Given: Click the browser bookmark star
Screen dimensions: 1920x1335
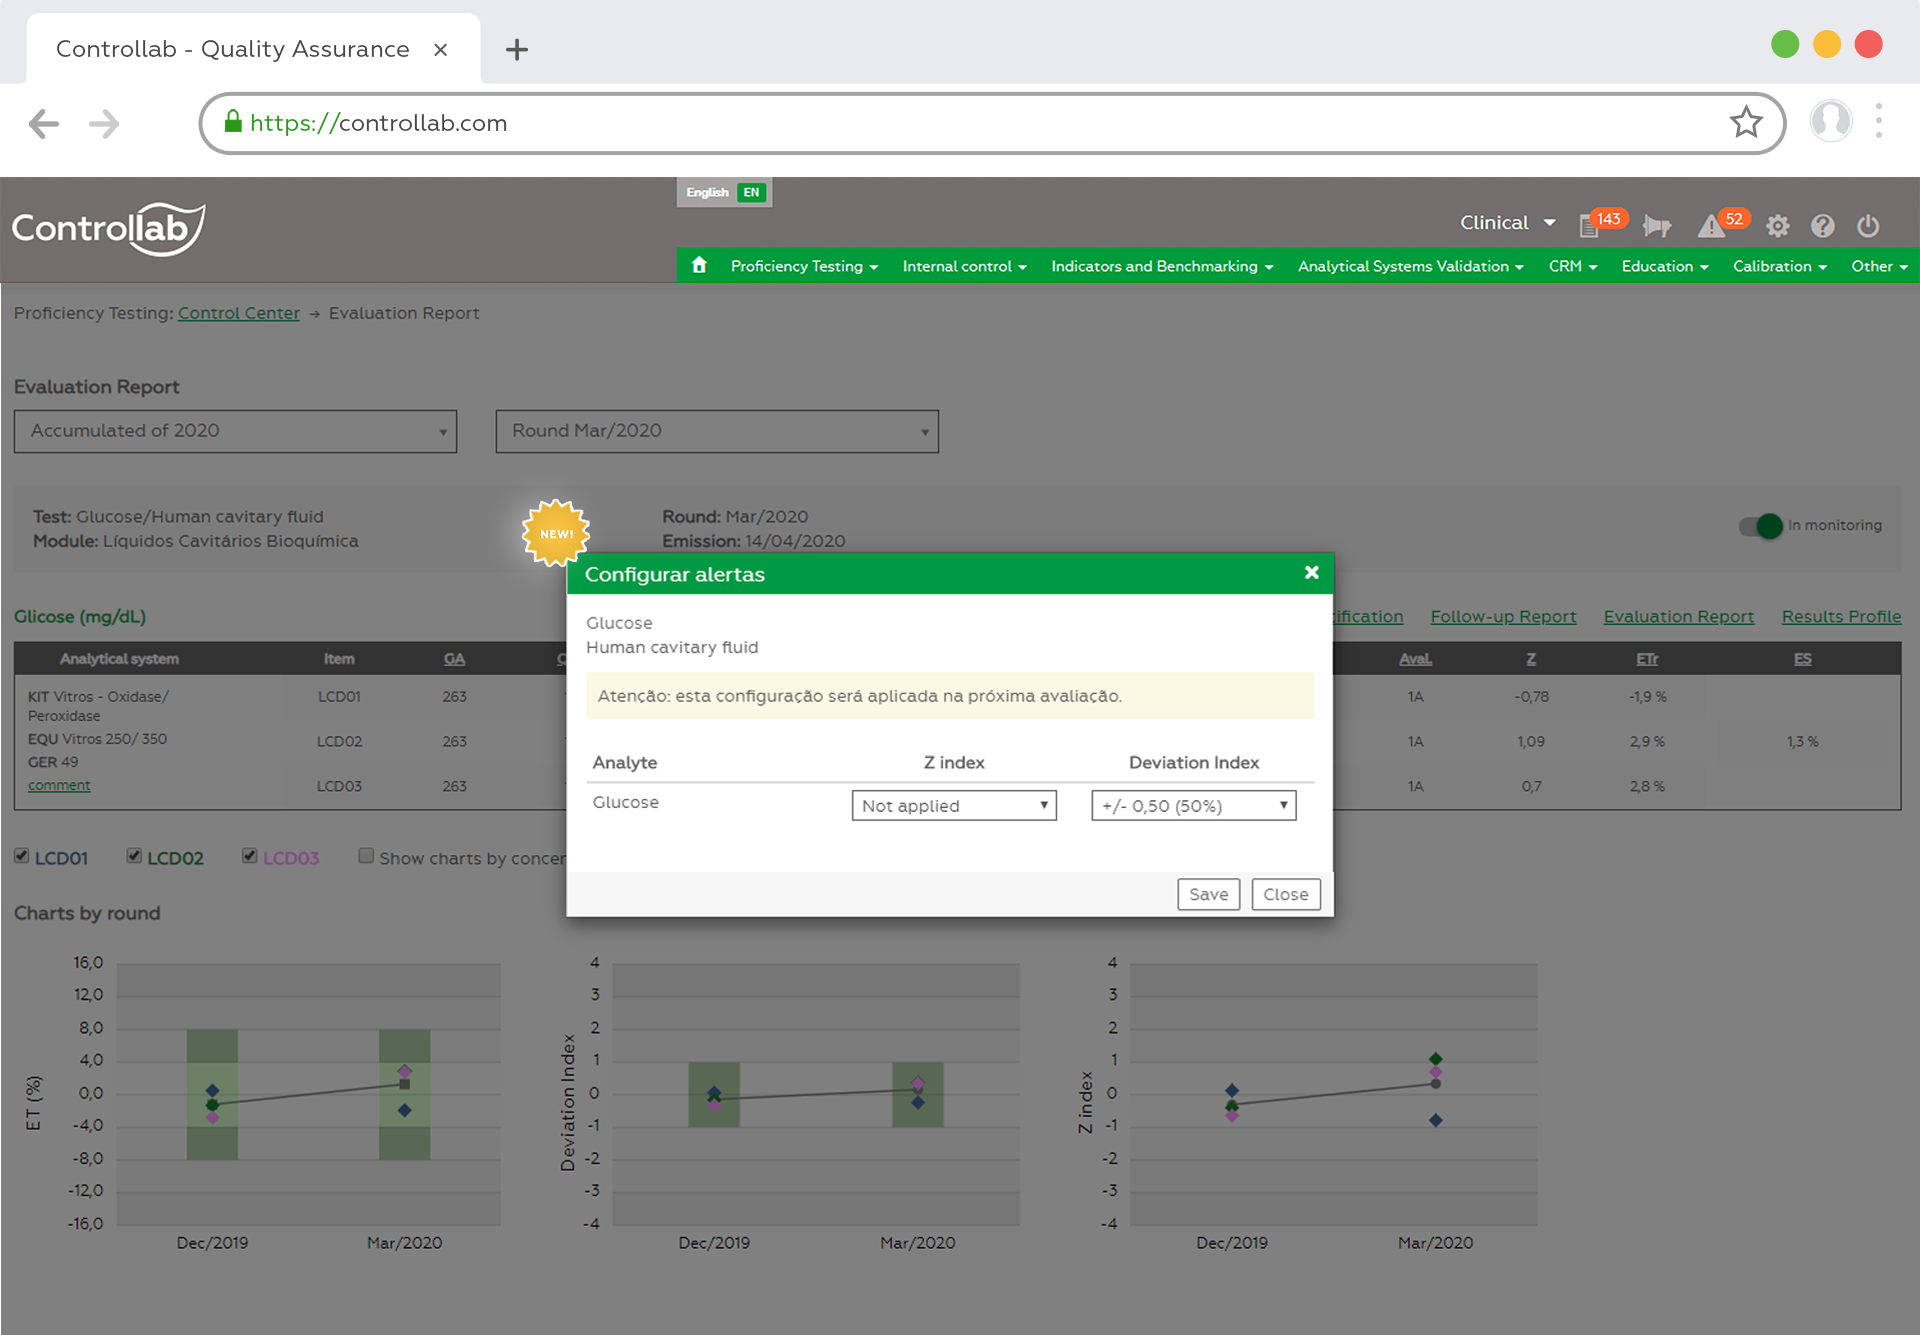Looking at the screenshot, I should pyautogui.click(x=1746, y=122).
